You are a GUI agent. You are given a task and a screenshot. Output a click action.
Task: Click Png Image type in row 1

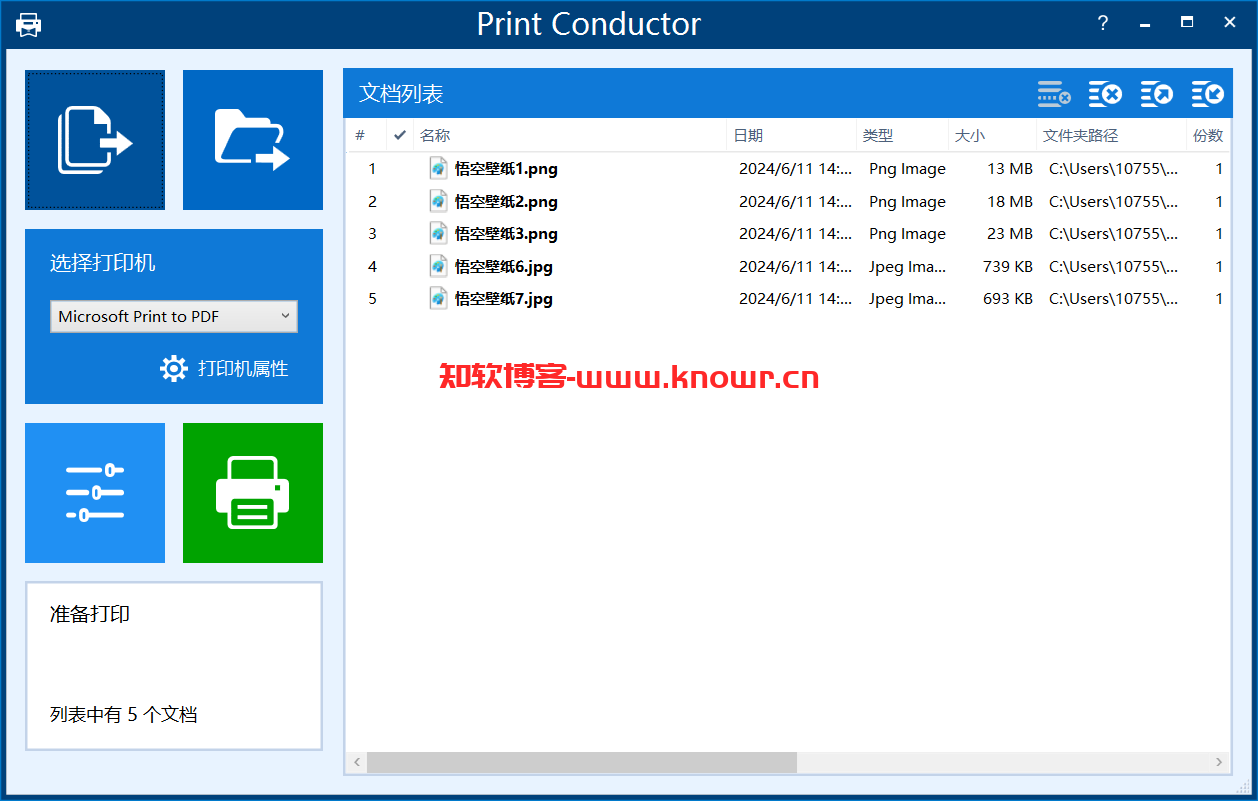coord(907,169)
